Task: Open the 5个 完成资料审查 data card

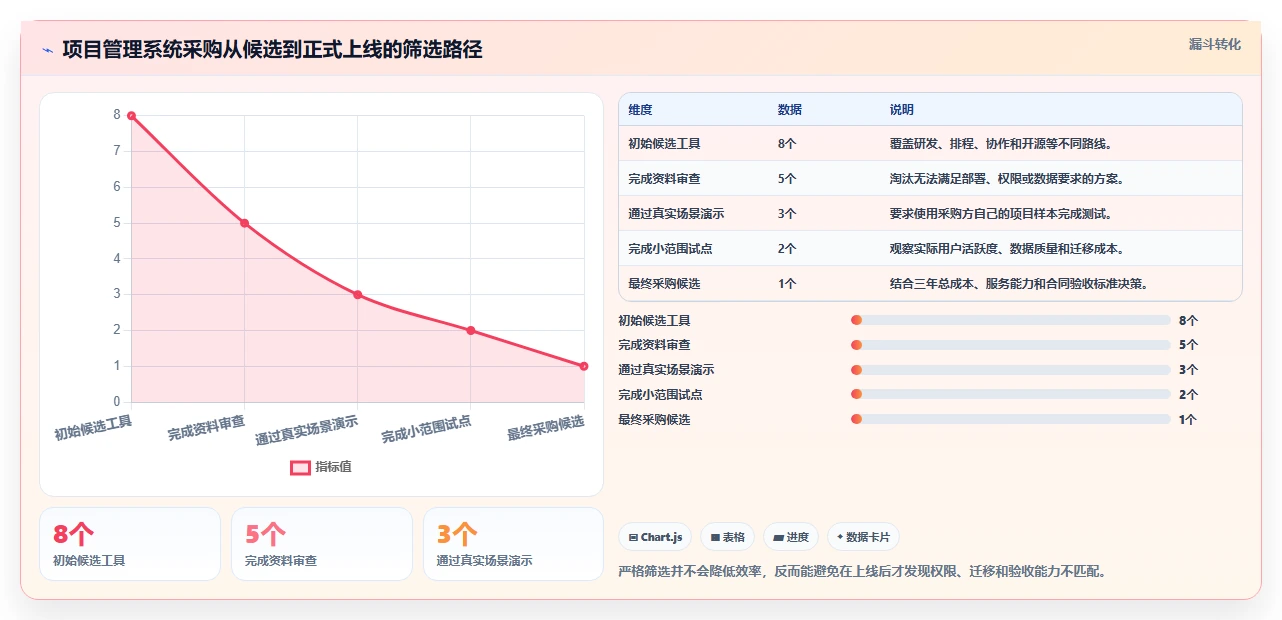Action: tap(322, 544)
